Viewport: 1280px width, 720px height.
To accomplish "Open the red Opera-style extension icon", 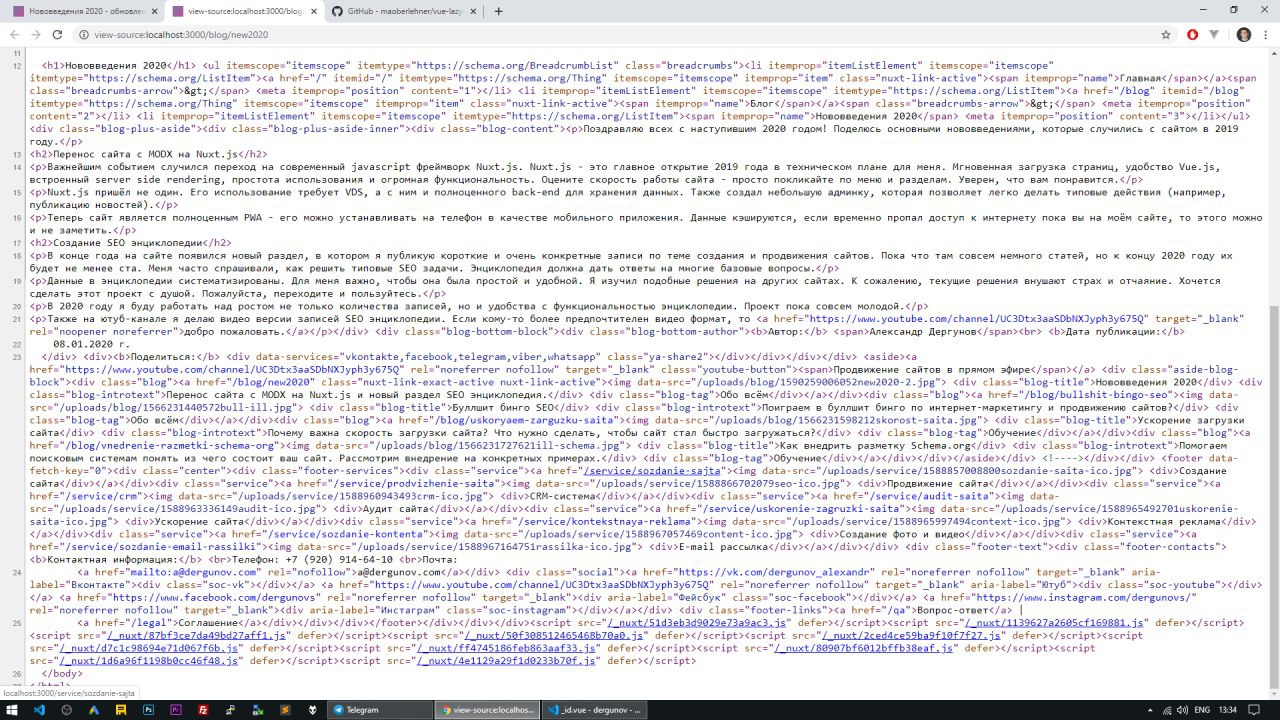I will pos(1192,34).
